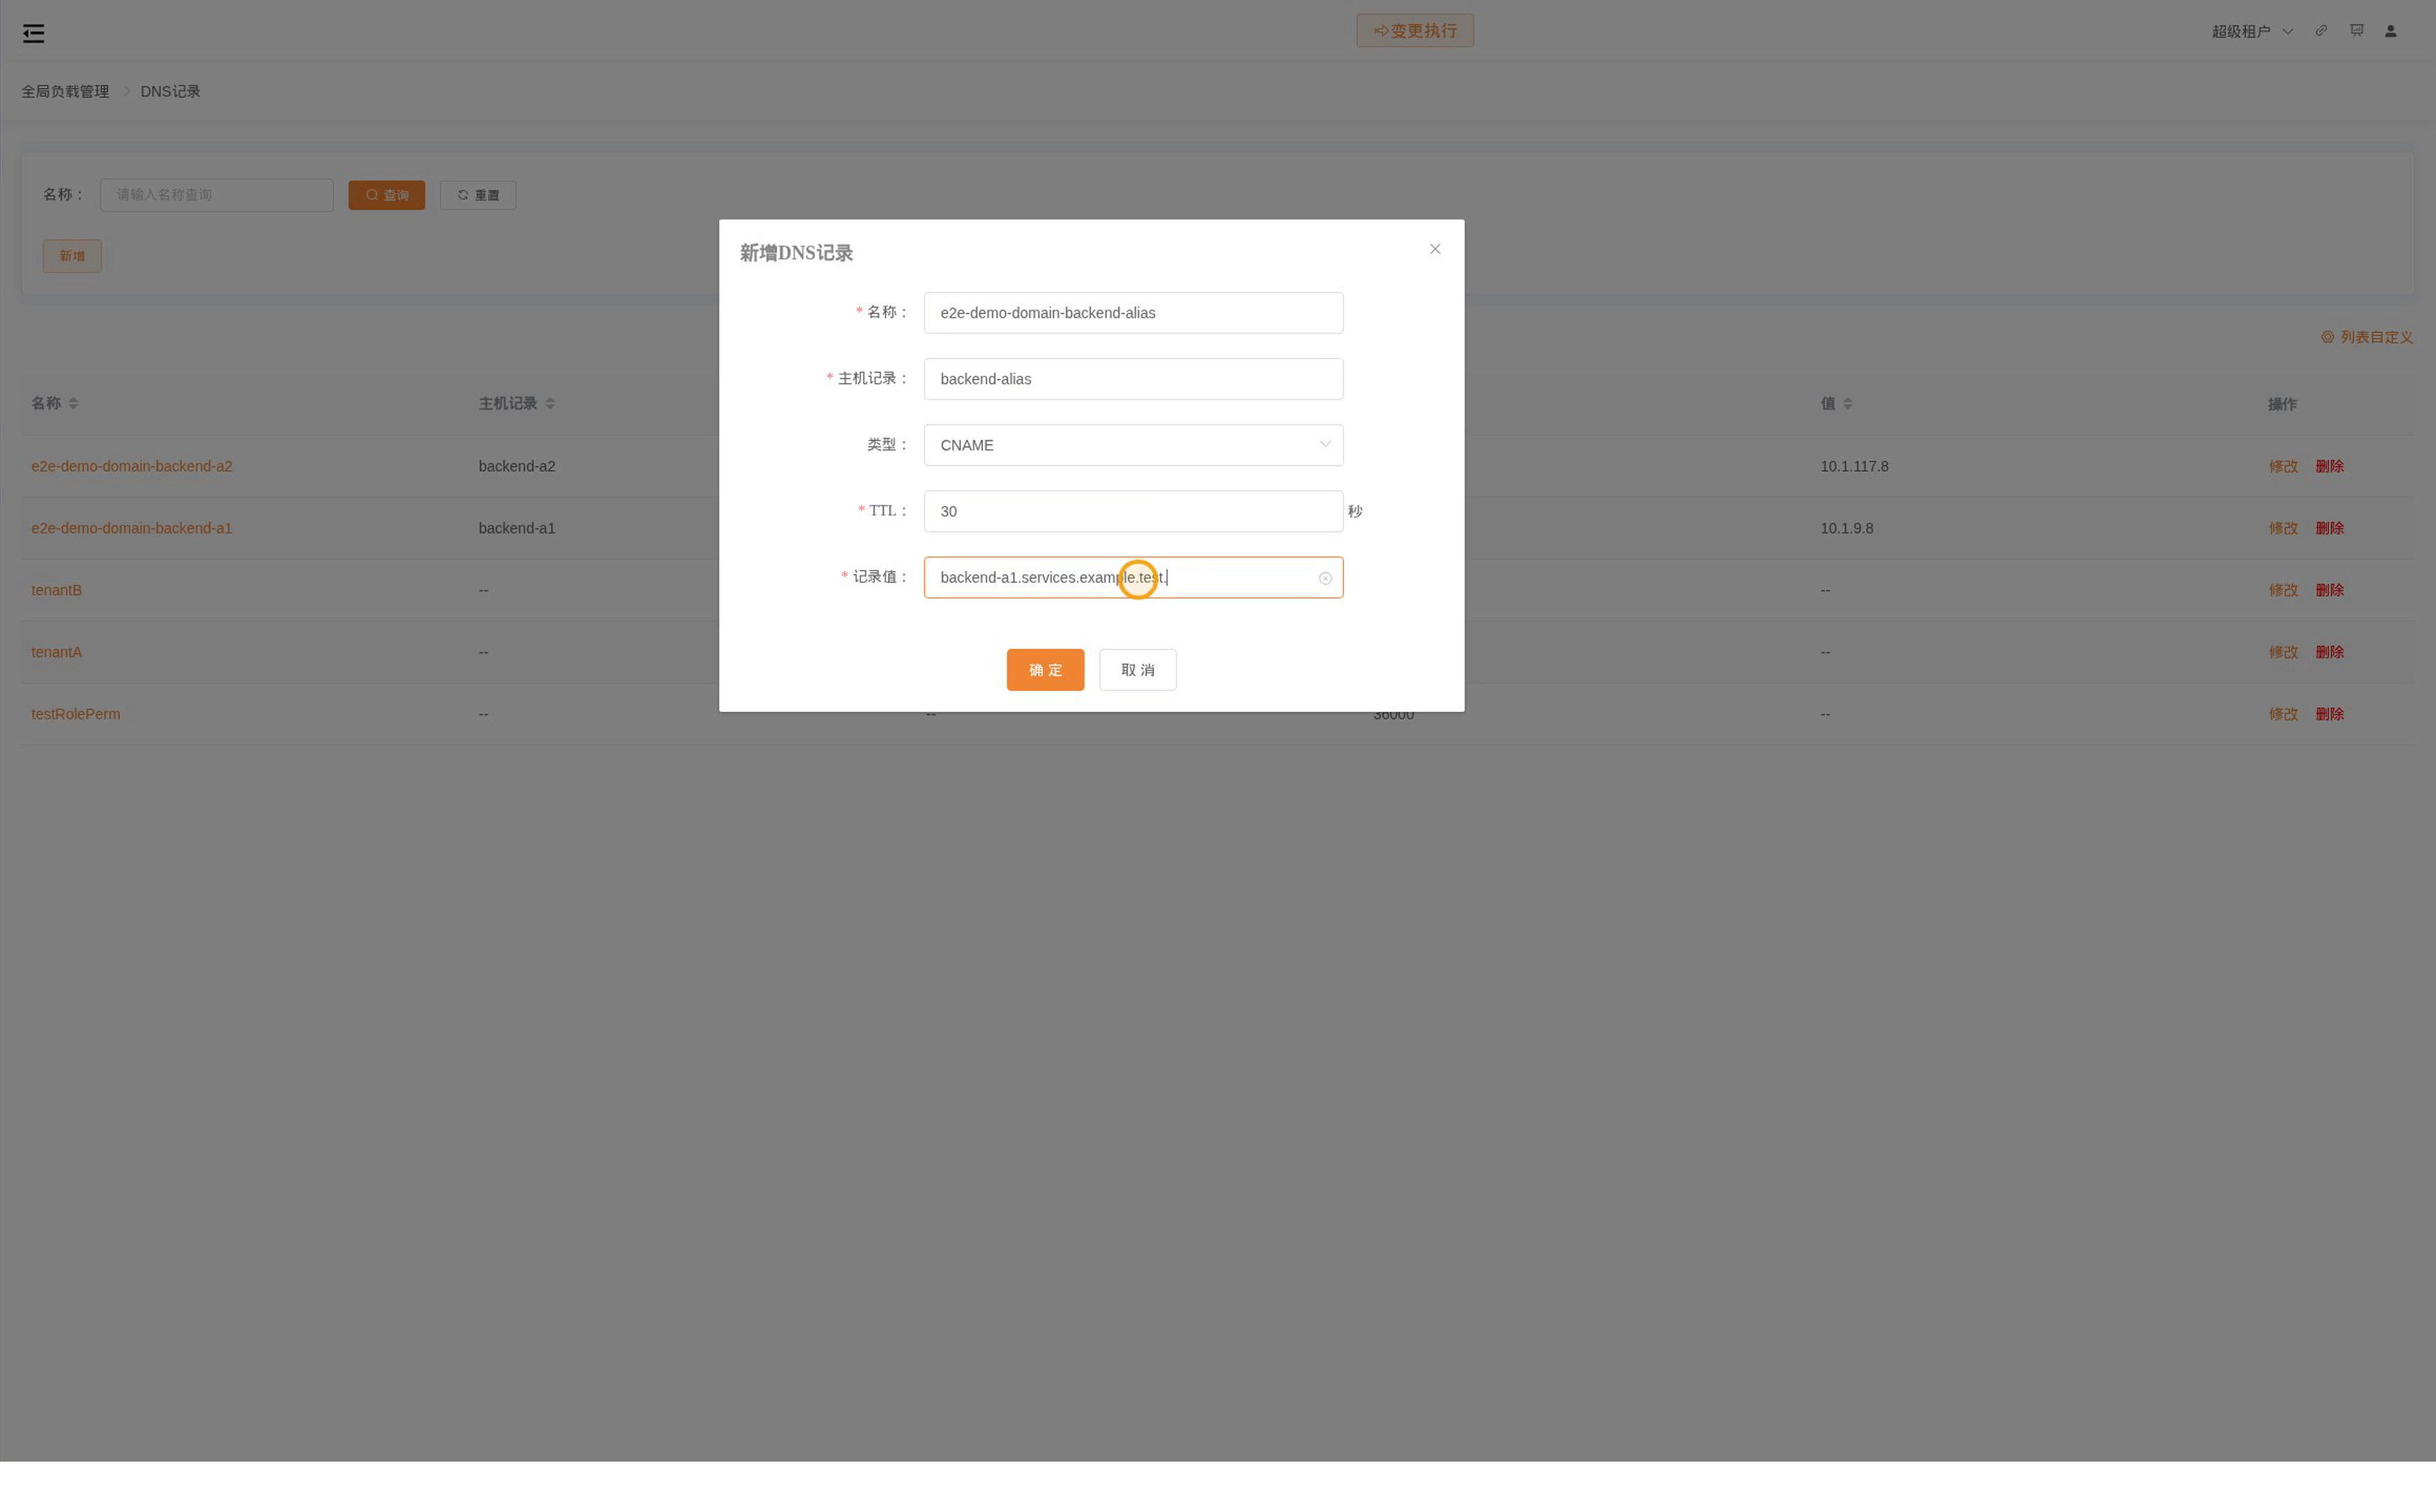Screen dimensions: 2436x1512
Task: Click 删除 for tenantB row
Action: point(2329,590)
